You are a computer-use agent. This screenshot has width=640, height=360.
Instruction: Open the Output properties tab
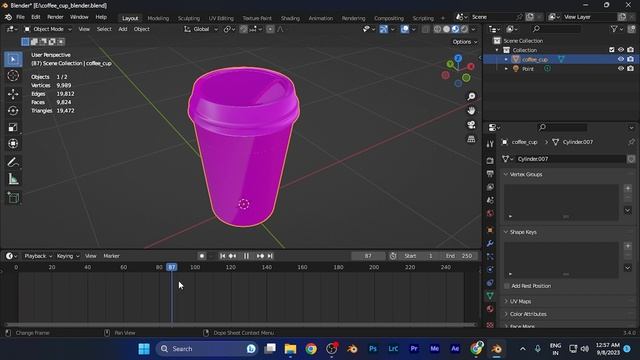(x=490, y=174)
